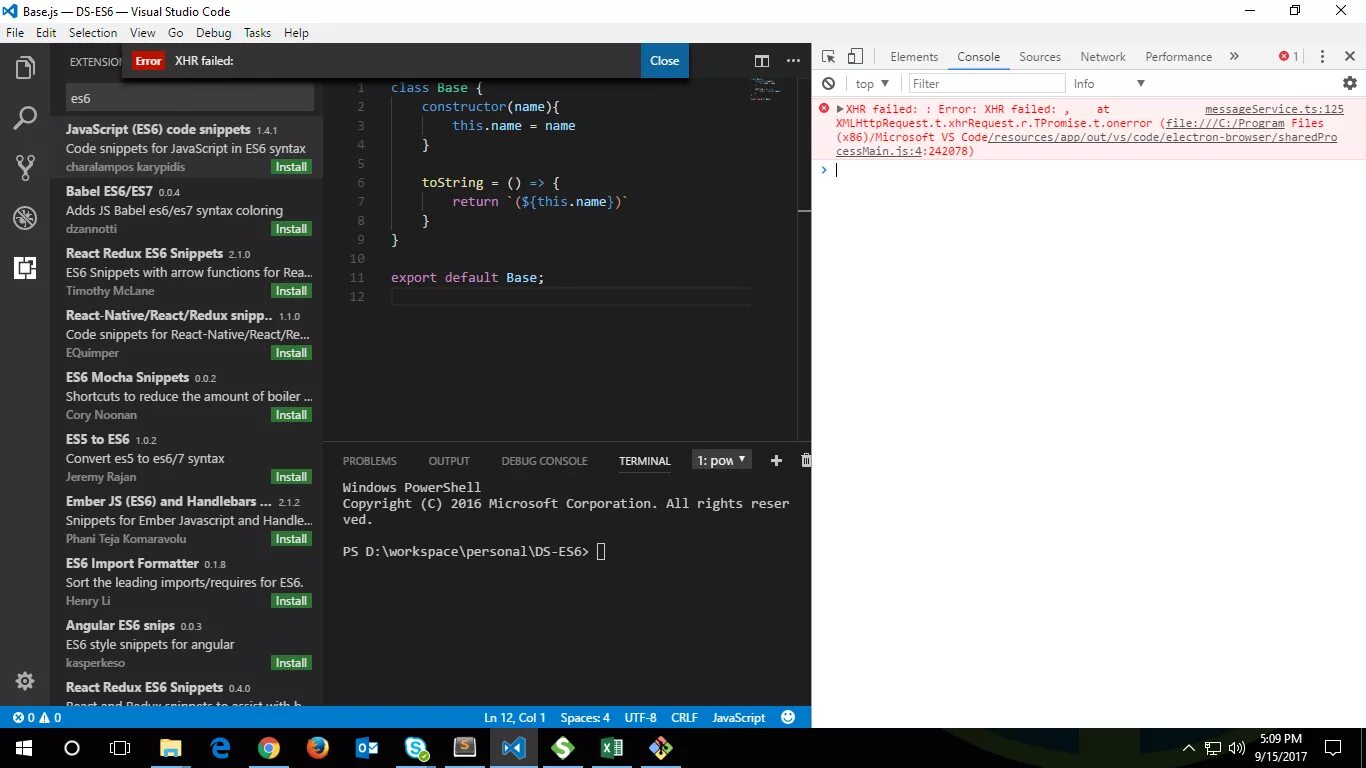This screenshot has height=768, width=1366.
Task: Open Outlook from taskbar
Action: point(367,748)
